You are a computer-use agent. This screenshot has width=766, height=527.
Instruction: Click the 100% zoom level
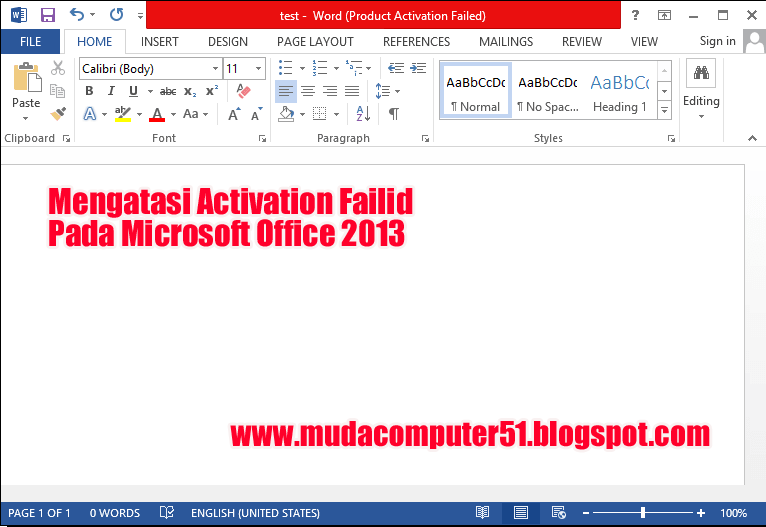point(733,513)
